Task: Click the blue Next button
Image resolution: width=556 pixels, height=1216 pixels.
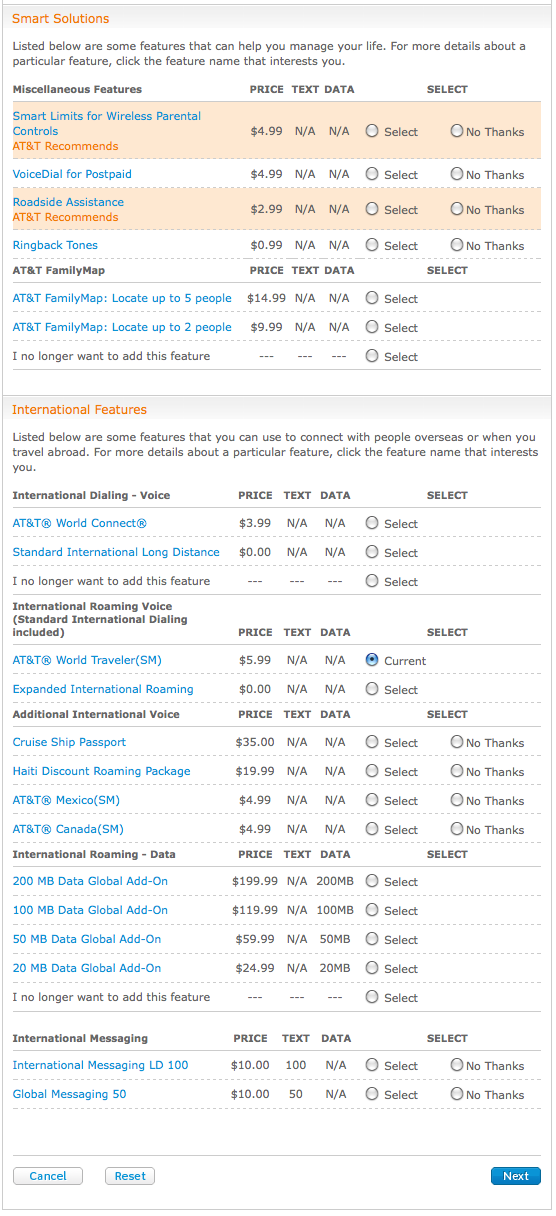Action: point(516,1176)
